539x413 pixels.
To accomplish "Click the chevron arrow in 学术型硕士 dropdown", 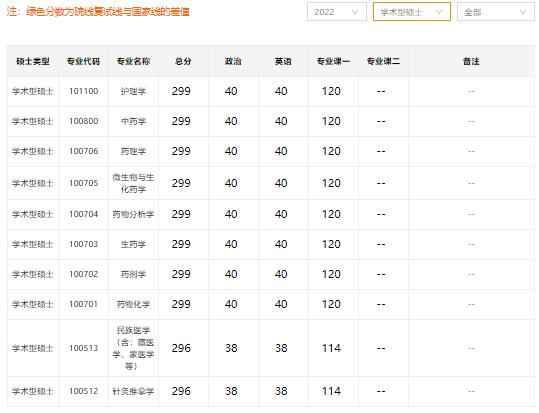I will pos(439,12).
